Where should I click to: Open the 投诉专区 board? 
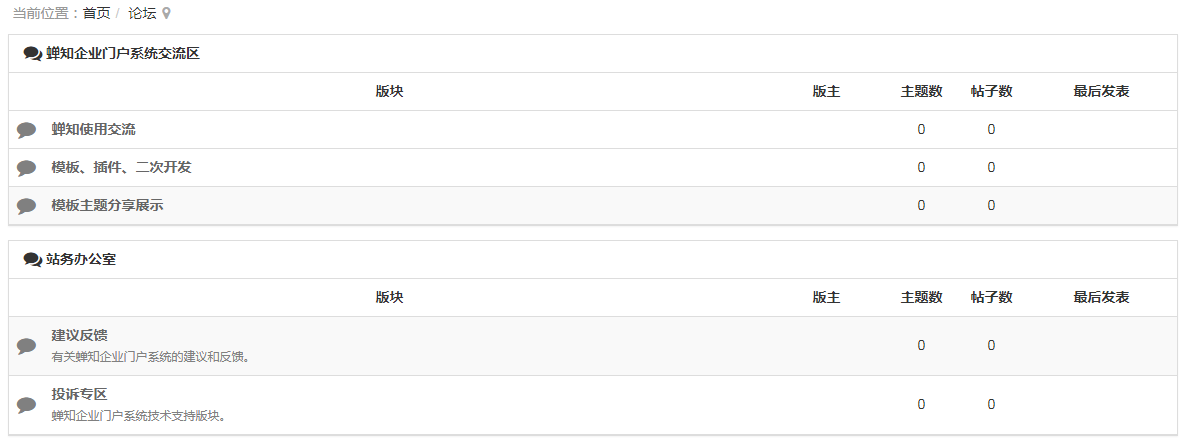click(x=79, y=394)
